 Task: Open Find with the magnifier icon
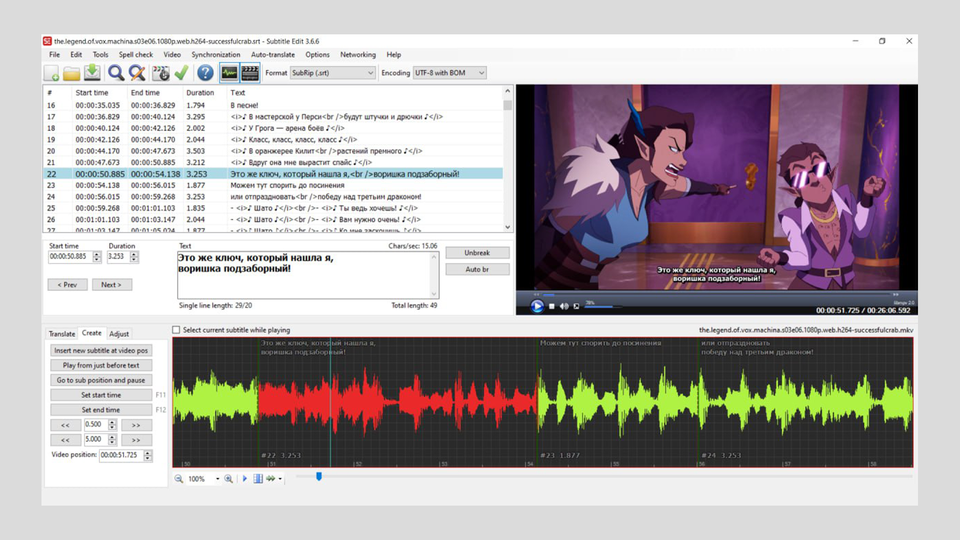[x=116, y=73]
